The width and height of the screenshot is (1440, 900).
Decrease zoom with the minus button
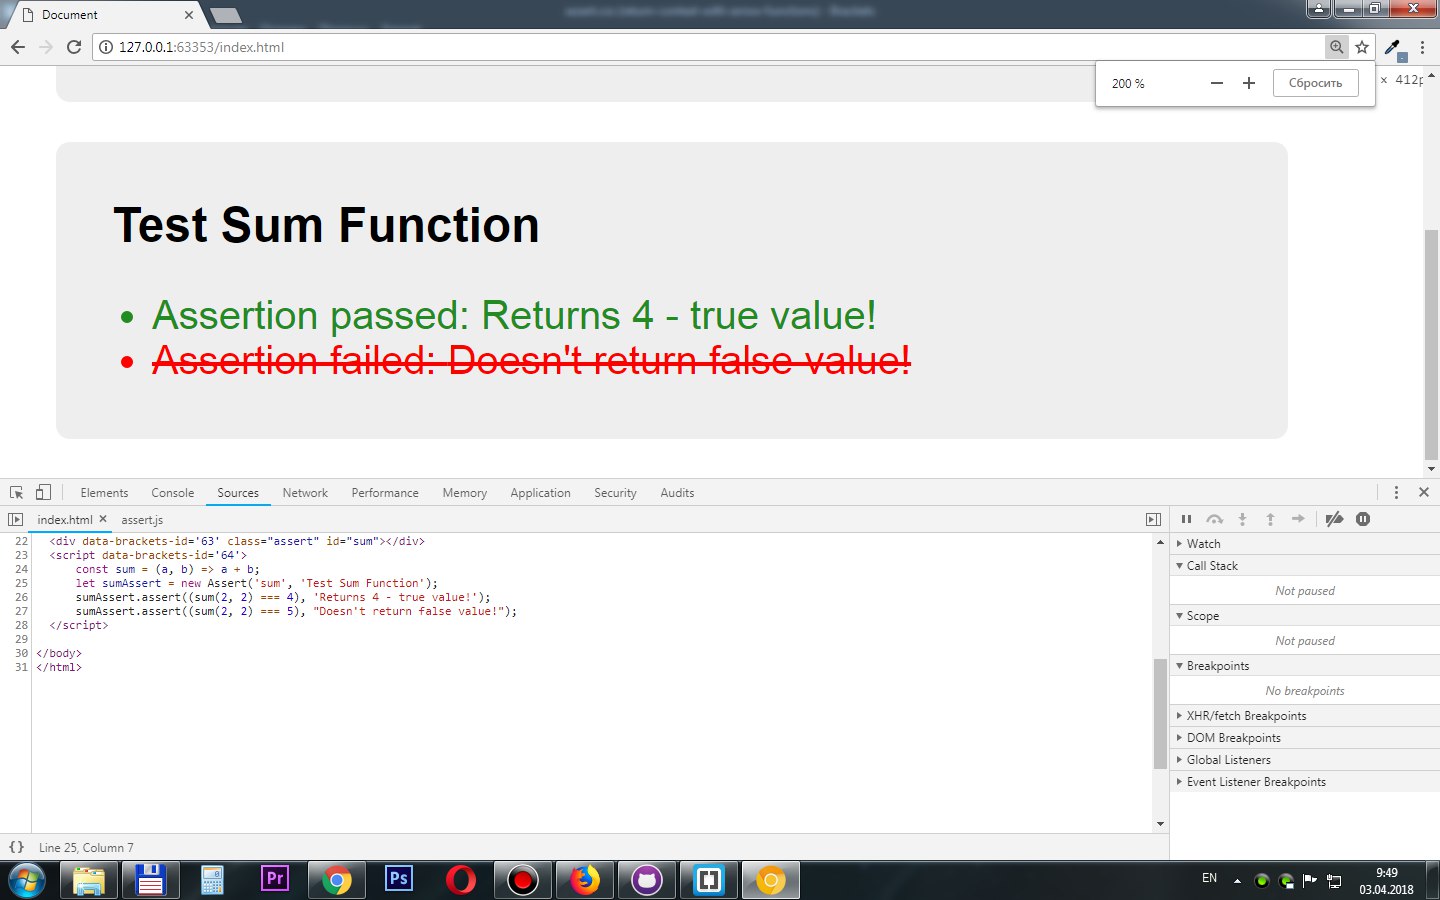1217,83
